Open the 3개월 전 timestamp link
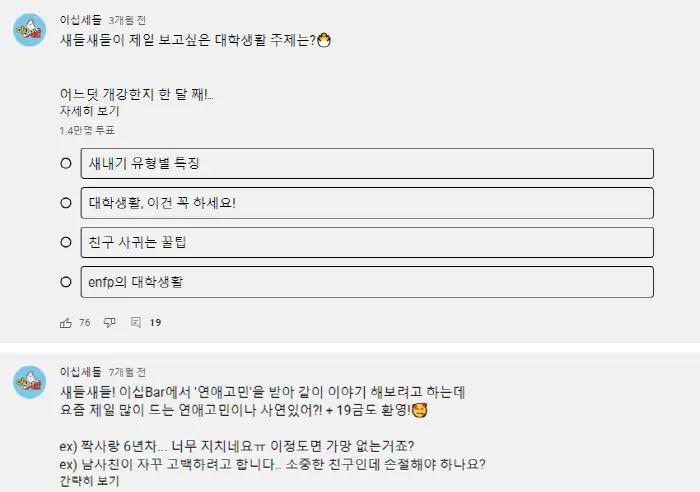This screenshot has height=492, width=700. [127, 21]
